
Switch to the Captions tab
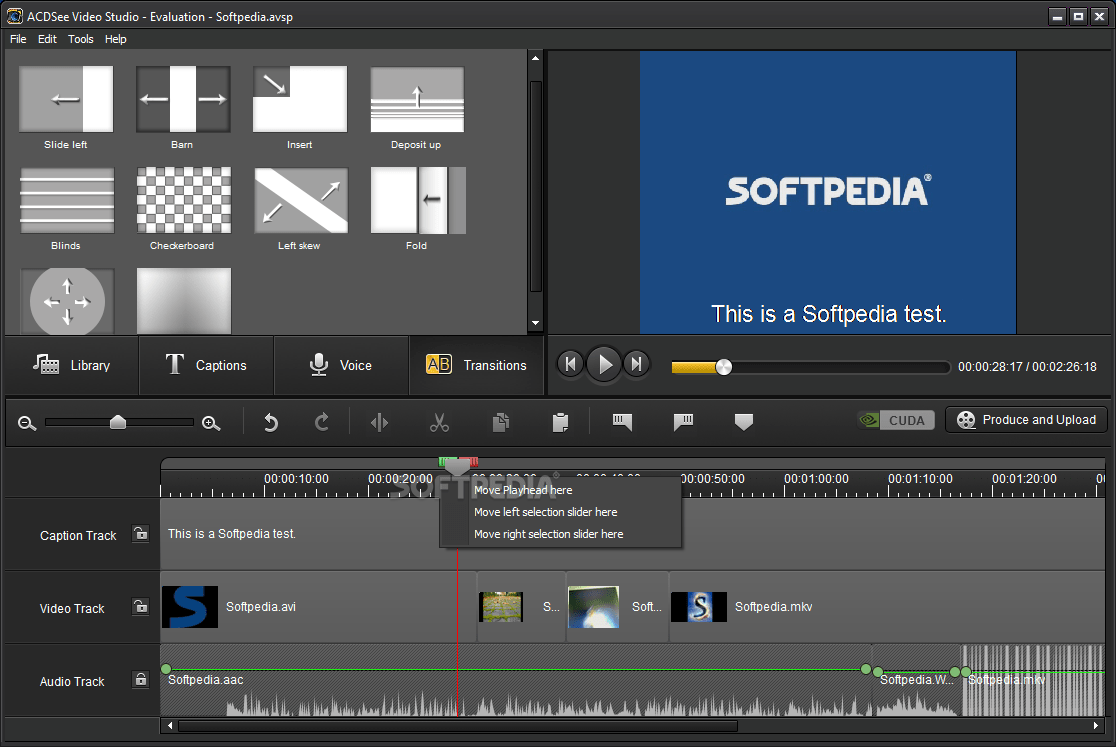coord(206,365)
